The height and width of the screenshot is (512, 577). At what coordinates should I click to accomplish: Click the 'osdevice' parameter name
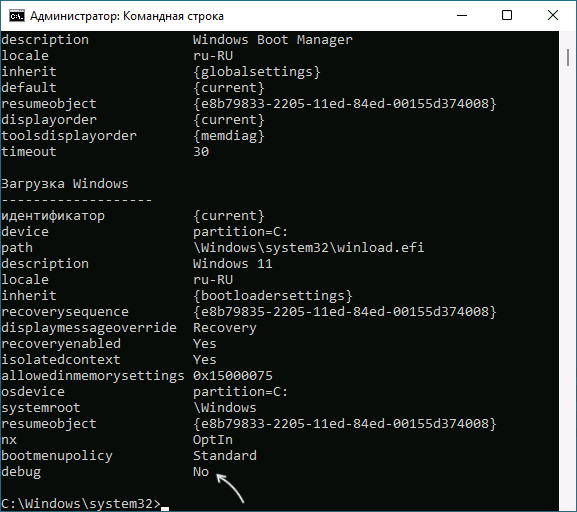[x=33, y=392]
